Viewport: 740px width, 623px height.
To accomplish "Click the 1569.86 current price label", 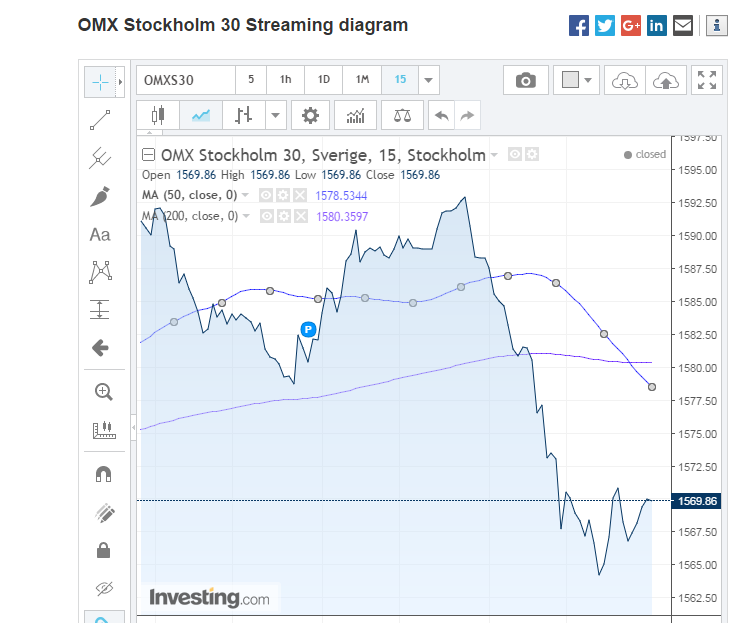I will [x=697, y=501].
